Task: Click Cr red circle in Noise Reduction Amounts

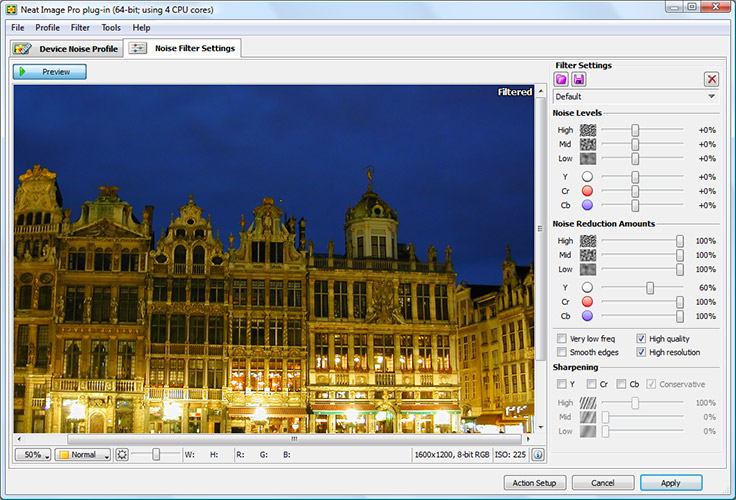Action: click(x=587, y=301)
